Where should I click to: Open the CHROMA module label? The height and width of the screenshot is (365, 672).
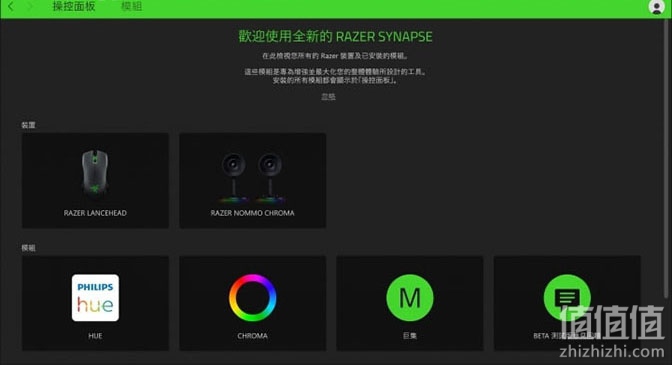(x=252, y=336)
